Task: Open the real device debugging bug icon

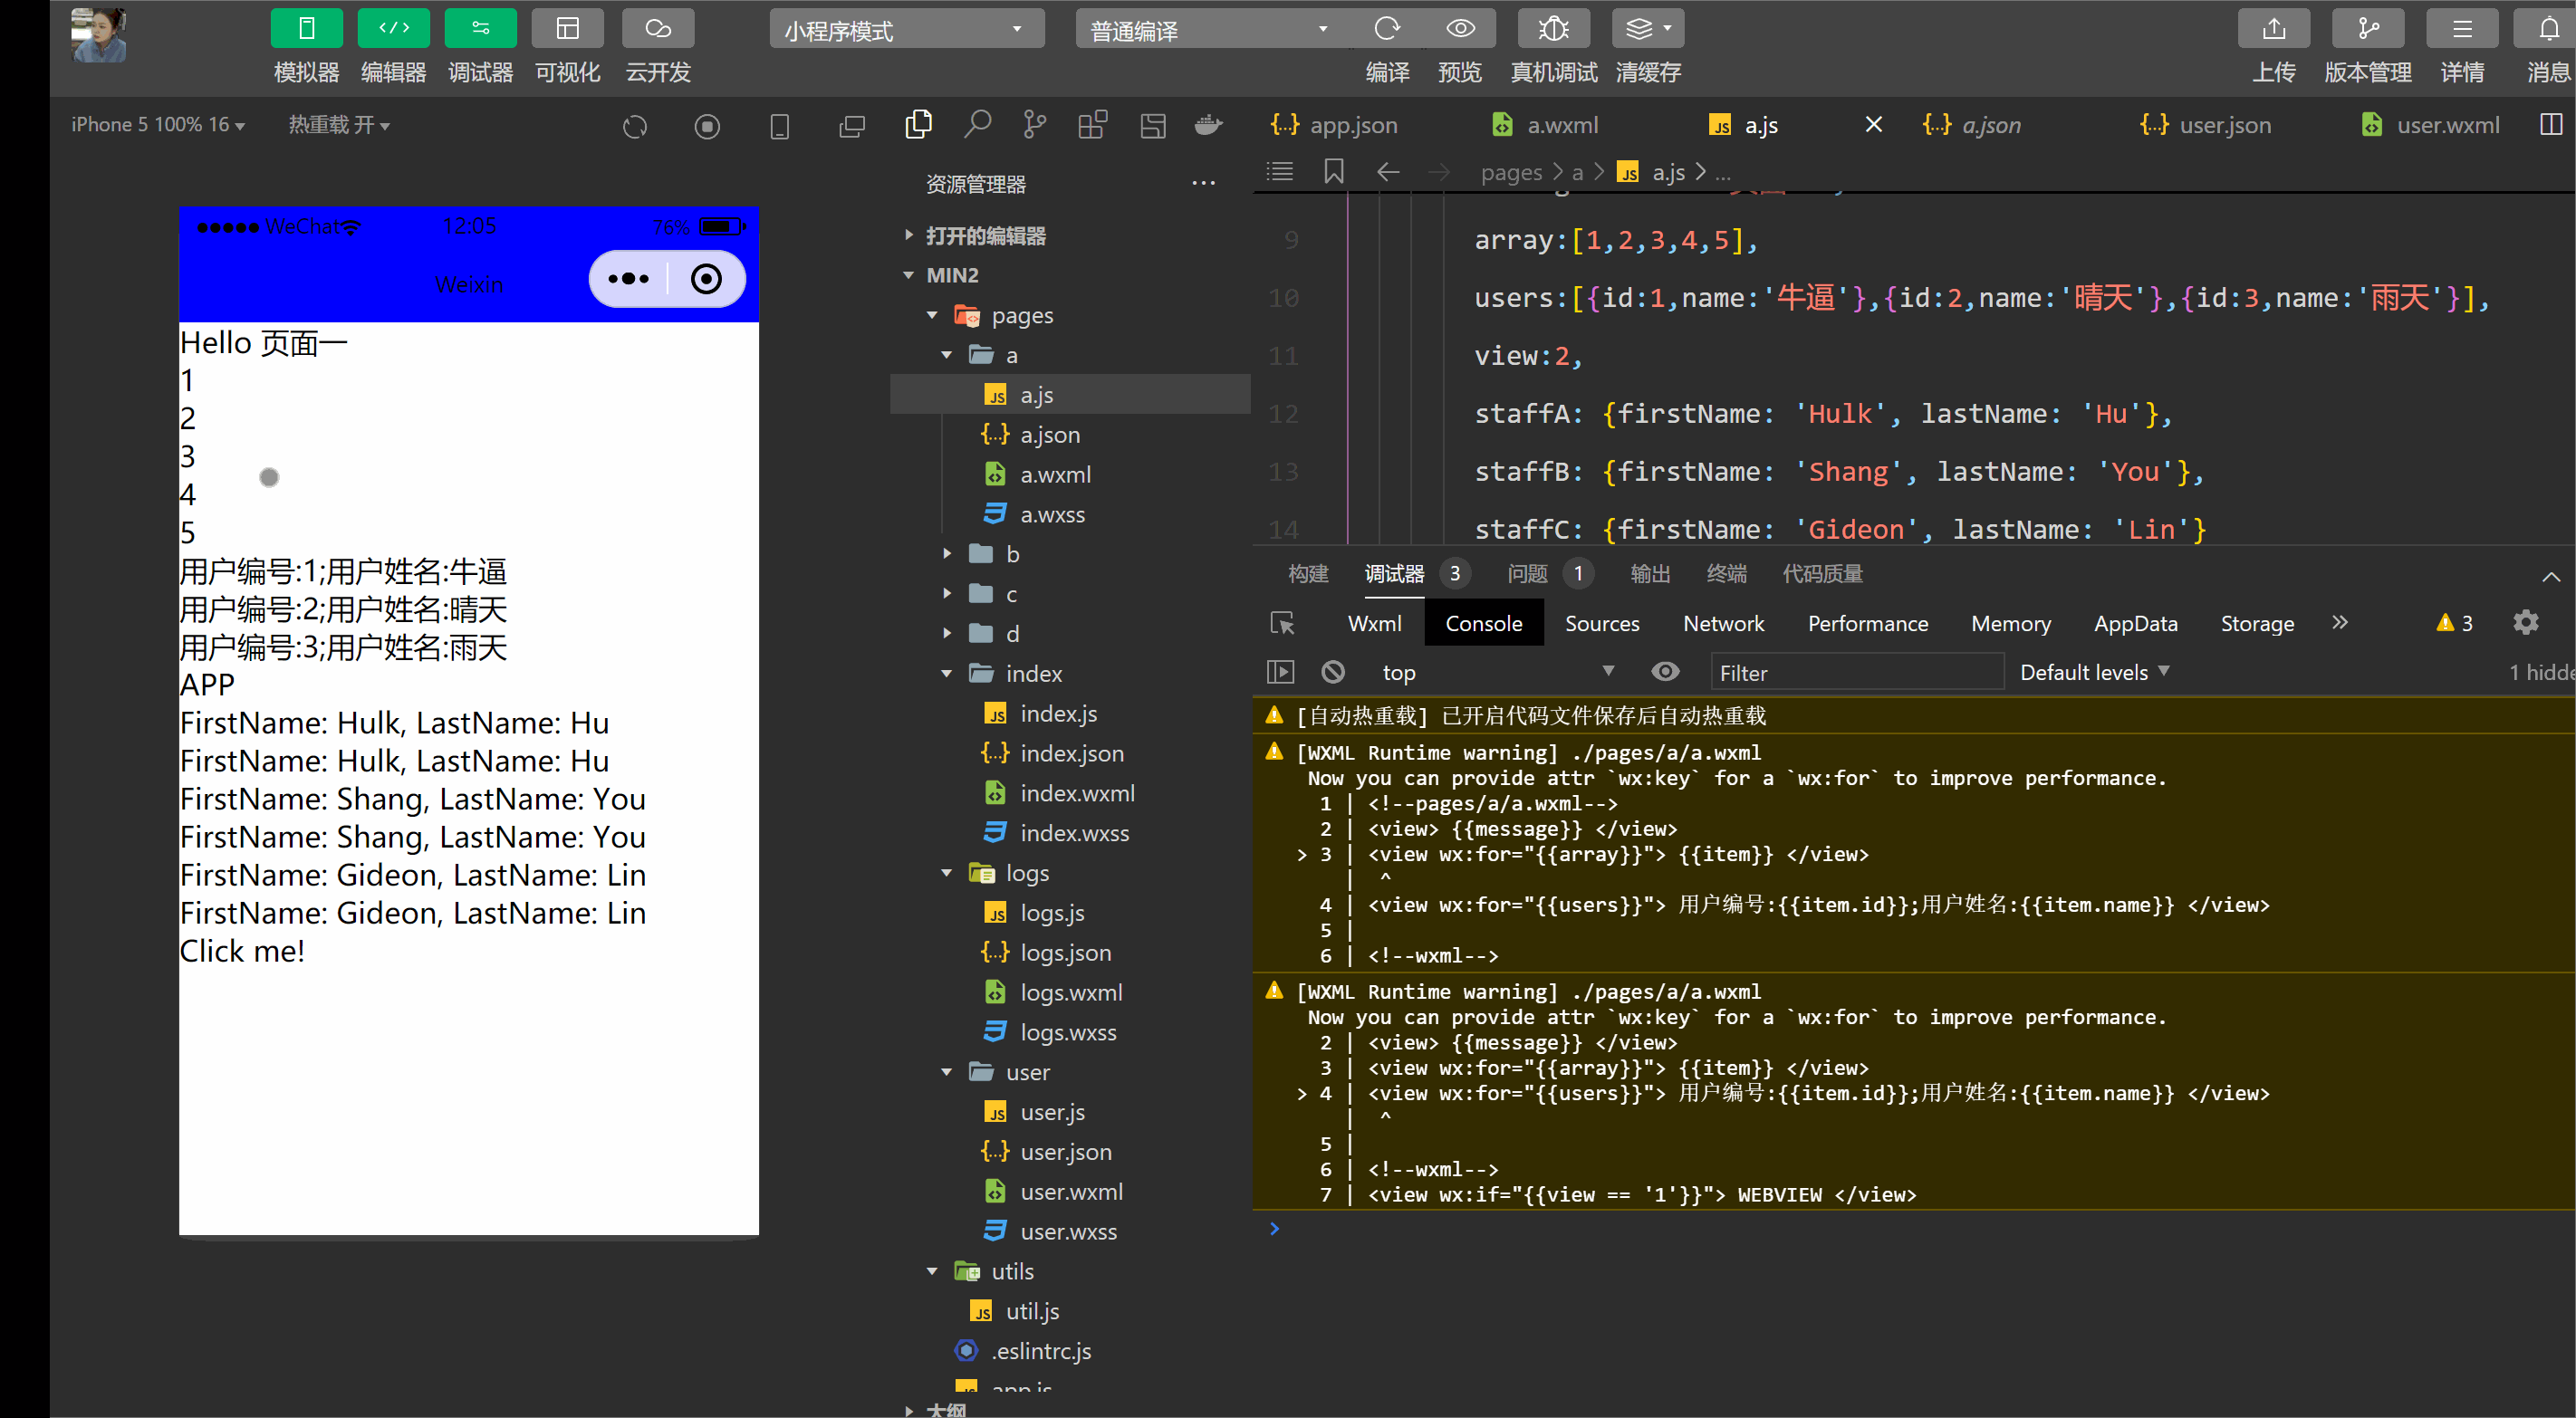Action: 1553,29
